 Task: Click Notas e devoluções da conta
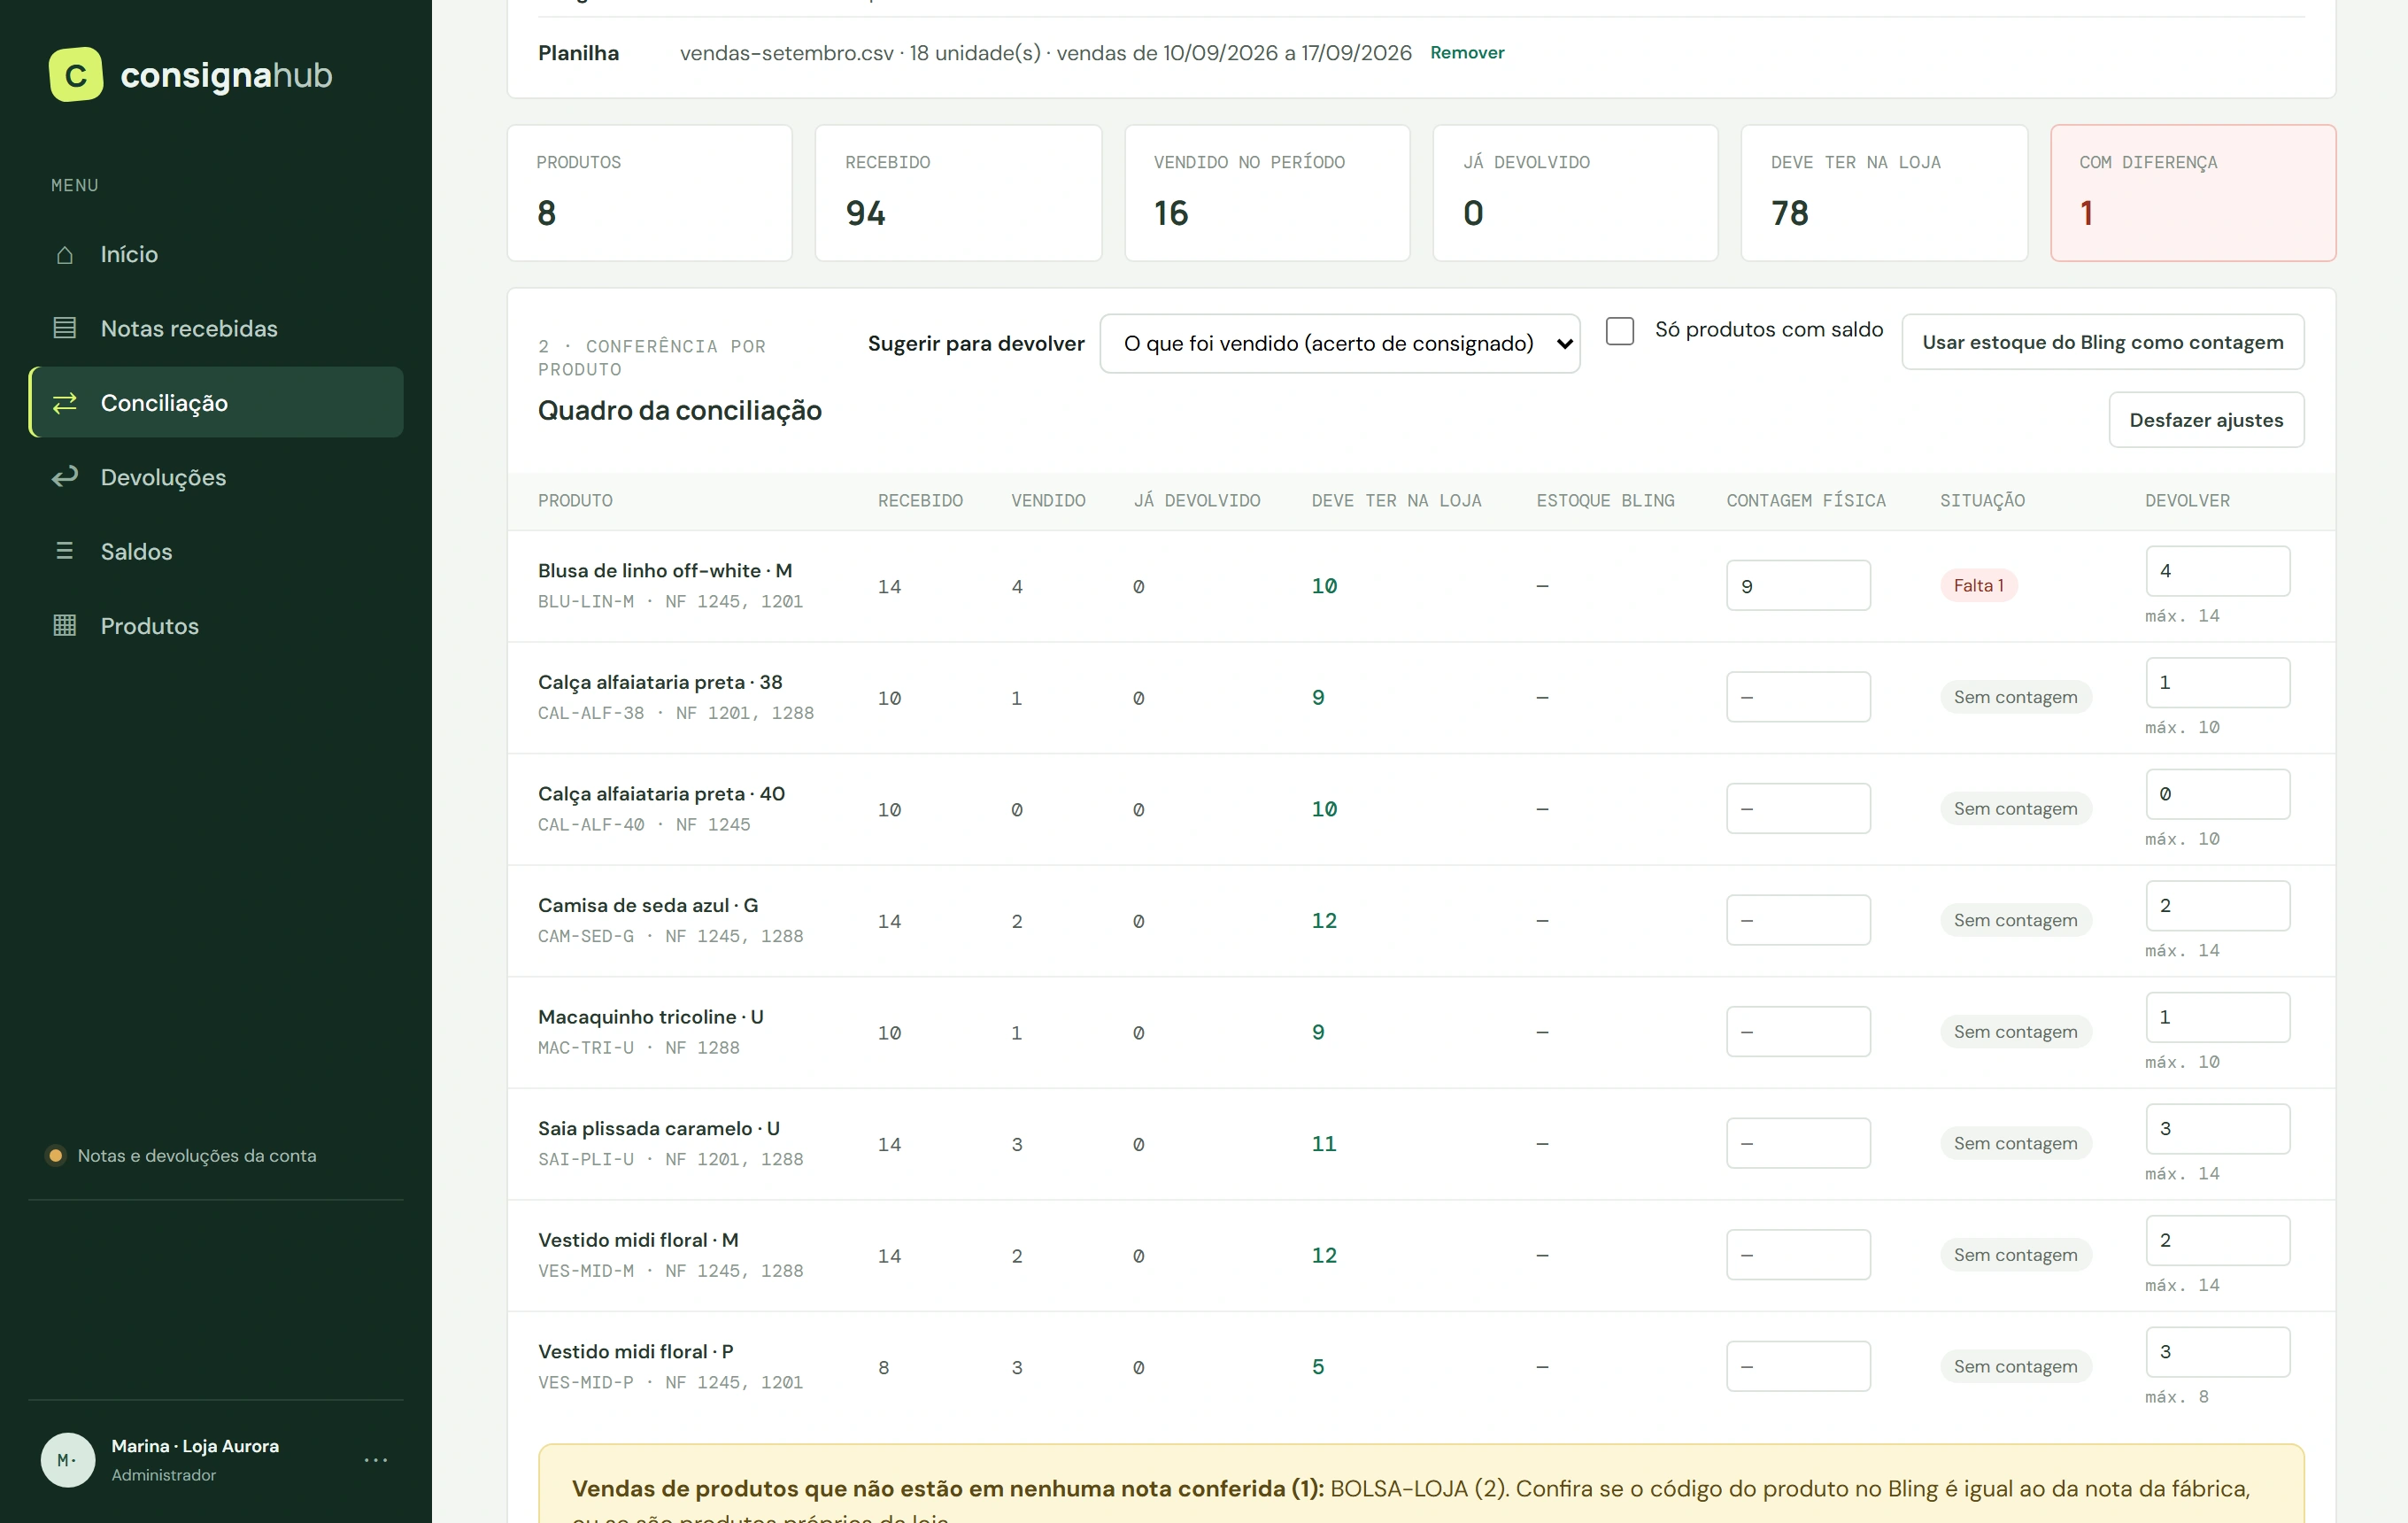(197, 1155)
